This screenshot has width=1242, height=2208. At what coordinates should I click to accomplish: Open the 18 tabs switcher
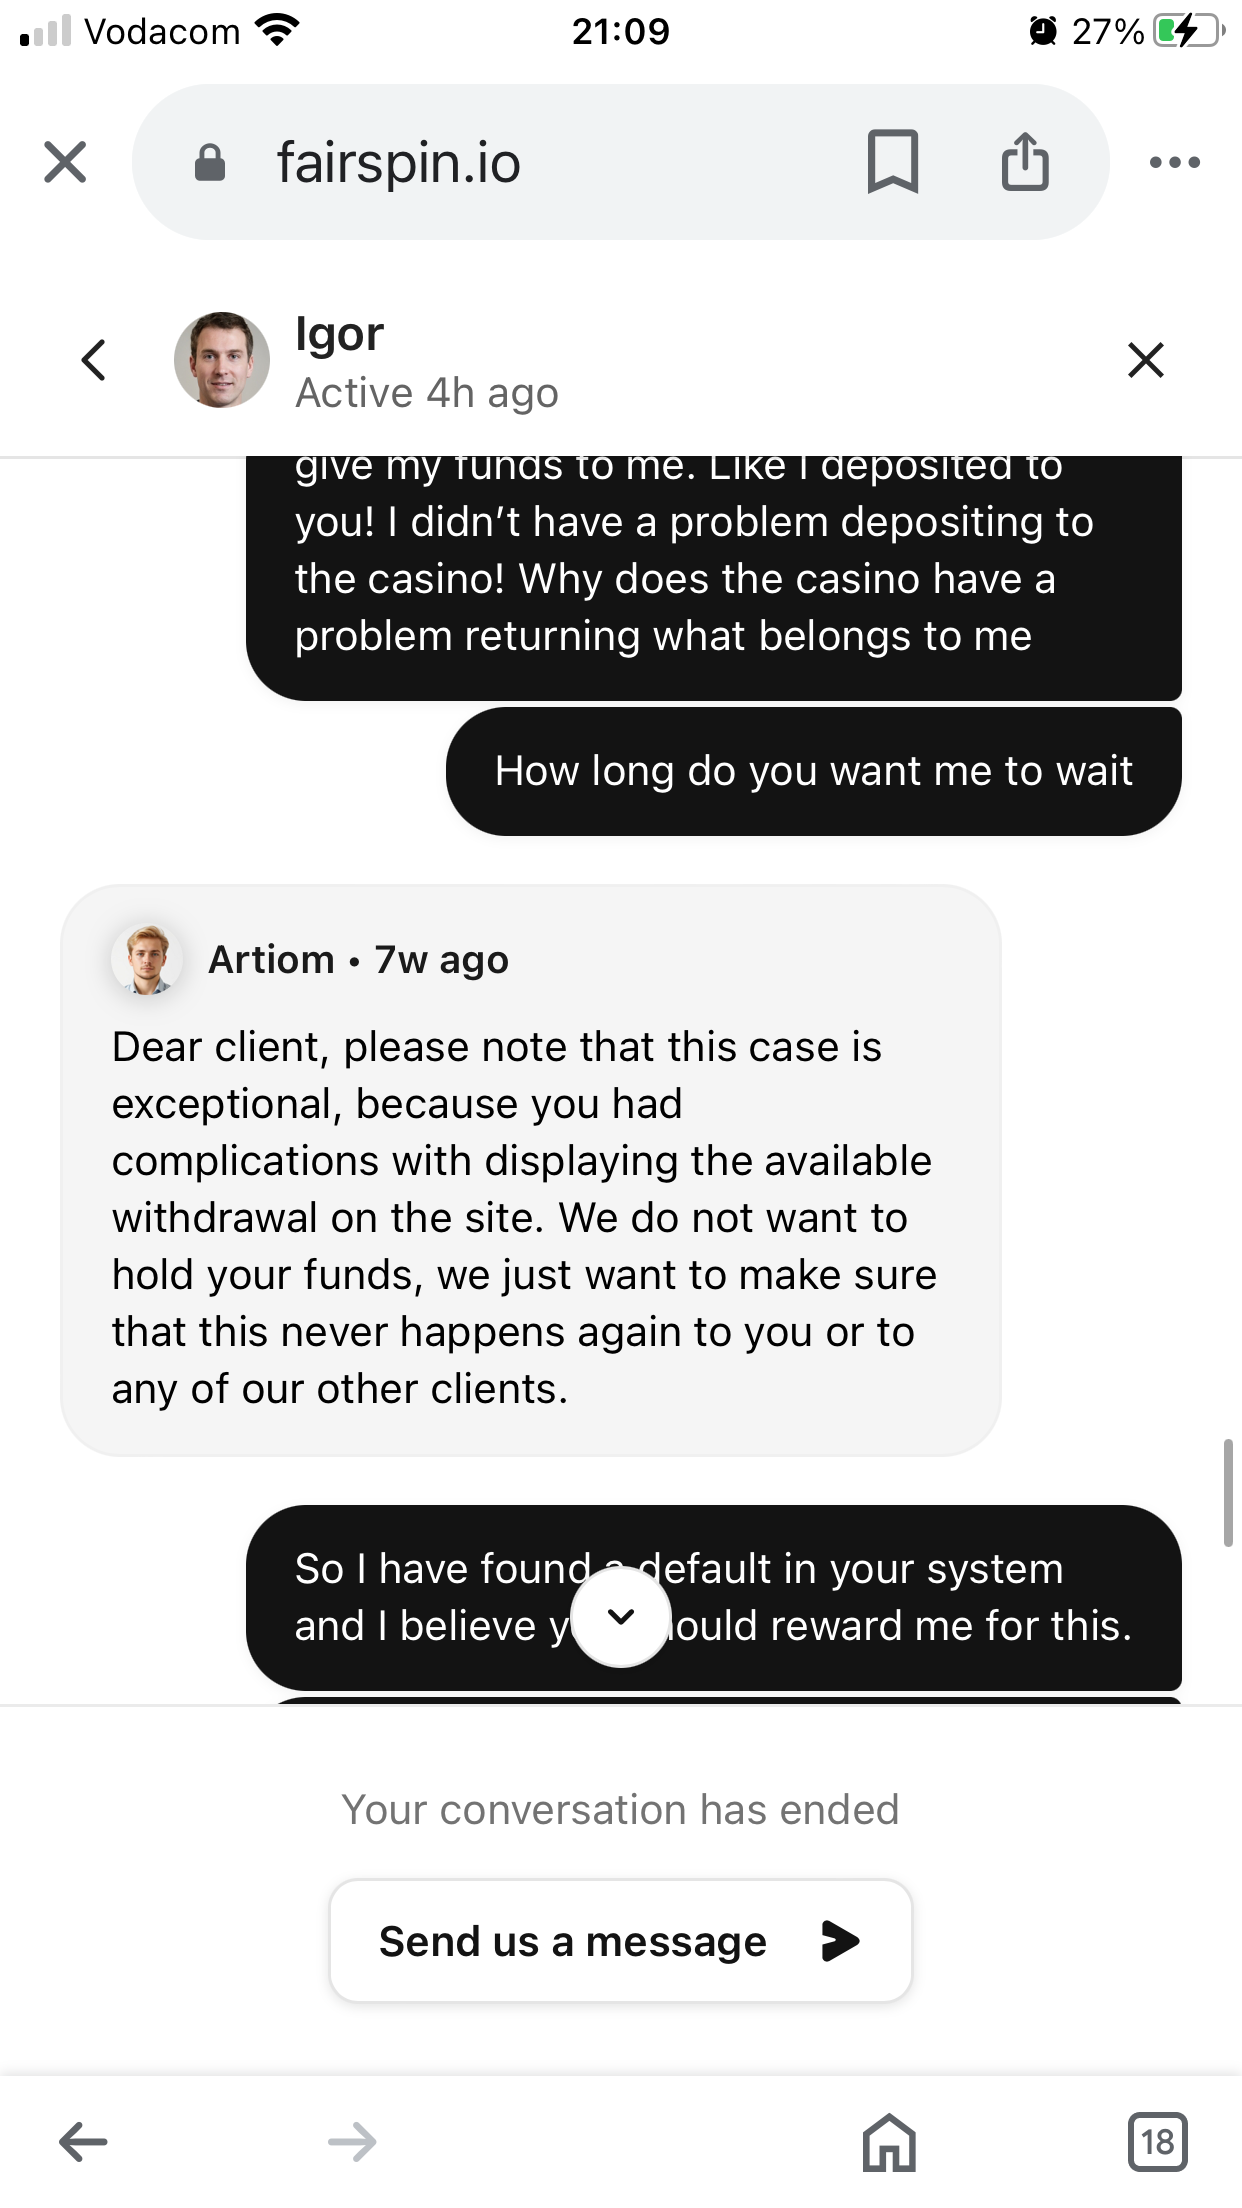coord(1157,2142)
